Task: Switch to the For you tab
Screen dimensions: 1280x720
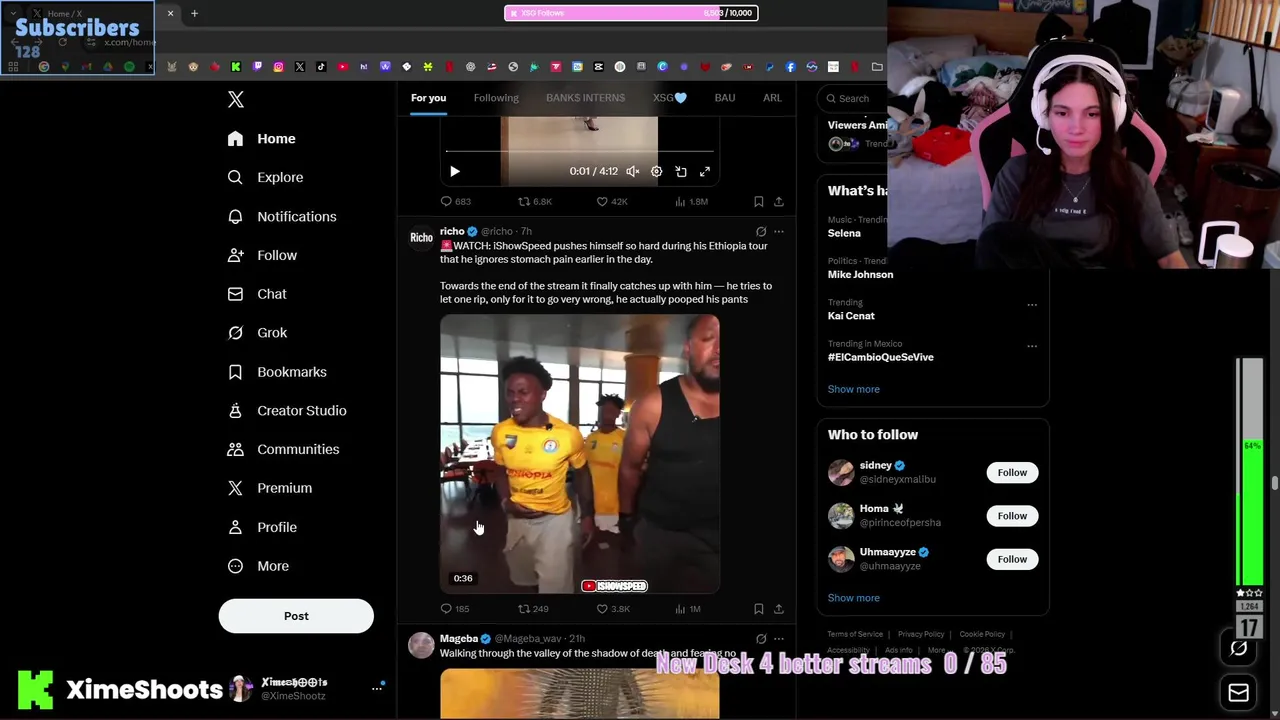Action: point(428,98)
